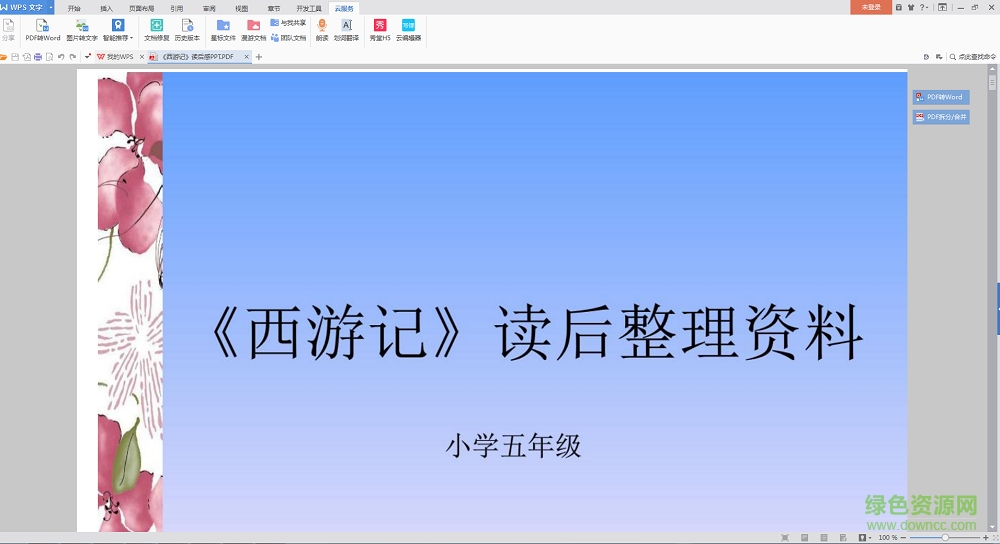Open the help question-mark dropdown
The image size is (1000, 544).
click(923, 8)
